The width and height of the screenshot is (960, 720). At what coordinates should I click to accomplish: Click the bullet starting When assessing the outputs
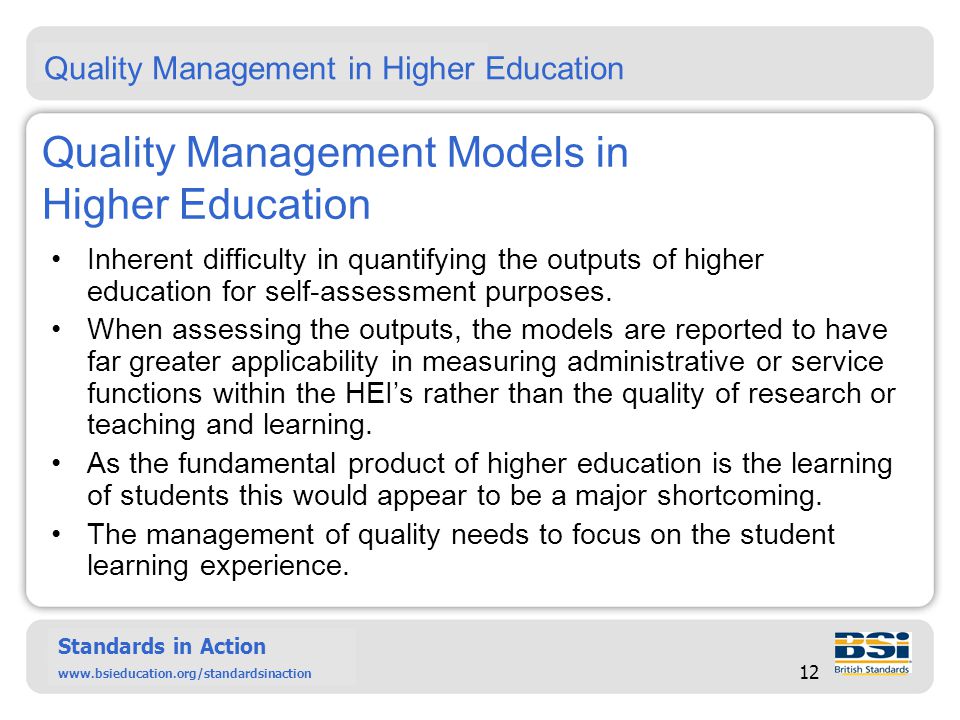pos(491,377)
